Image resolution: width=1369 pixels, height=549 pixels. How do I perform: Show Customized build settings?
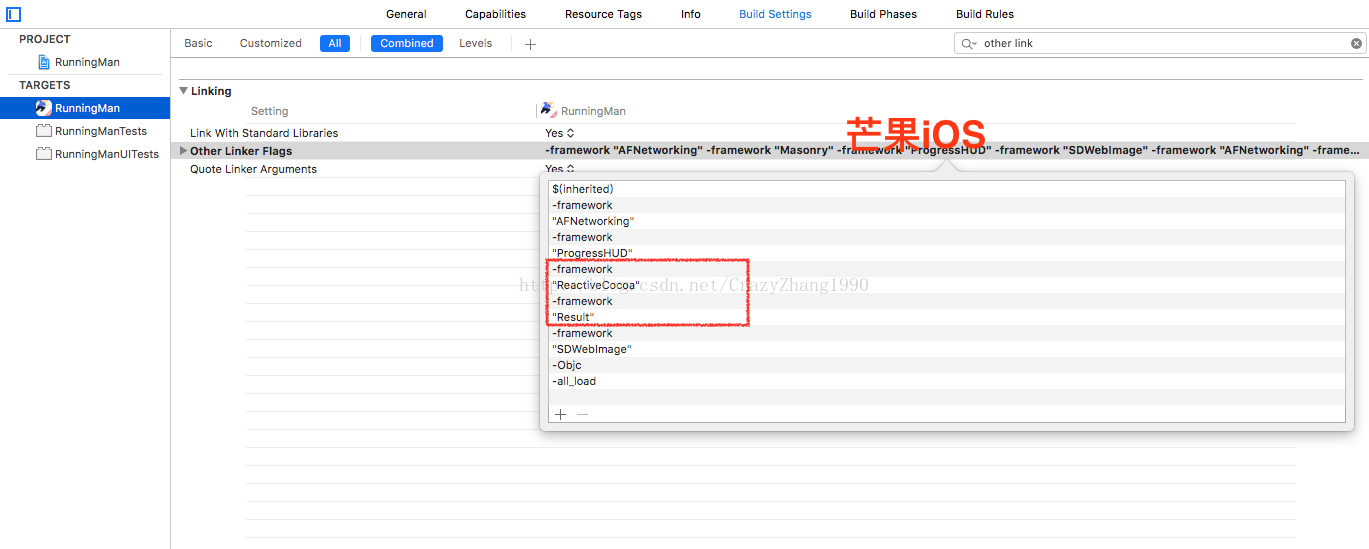click(270, 43)
